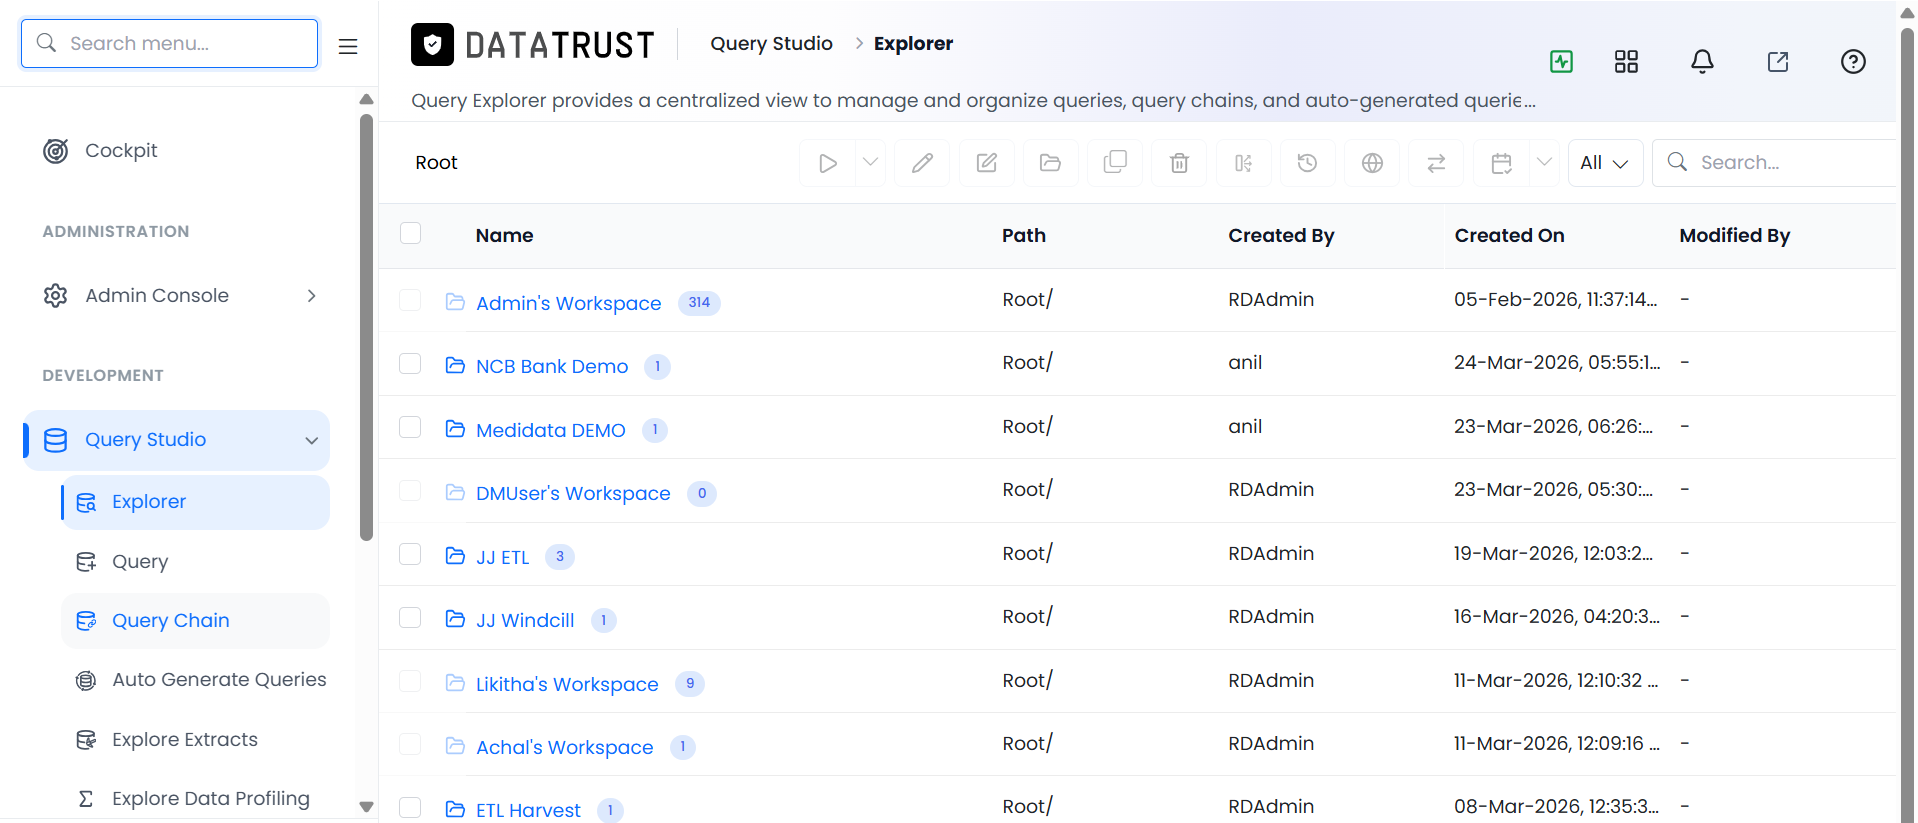Click the Query Studio database icon
Screen dimensions: 1918x823
coord(56,440)
